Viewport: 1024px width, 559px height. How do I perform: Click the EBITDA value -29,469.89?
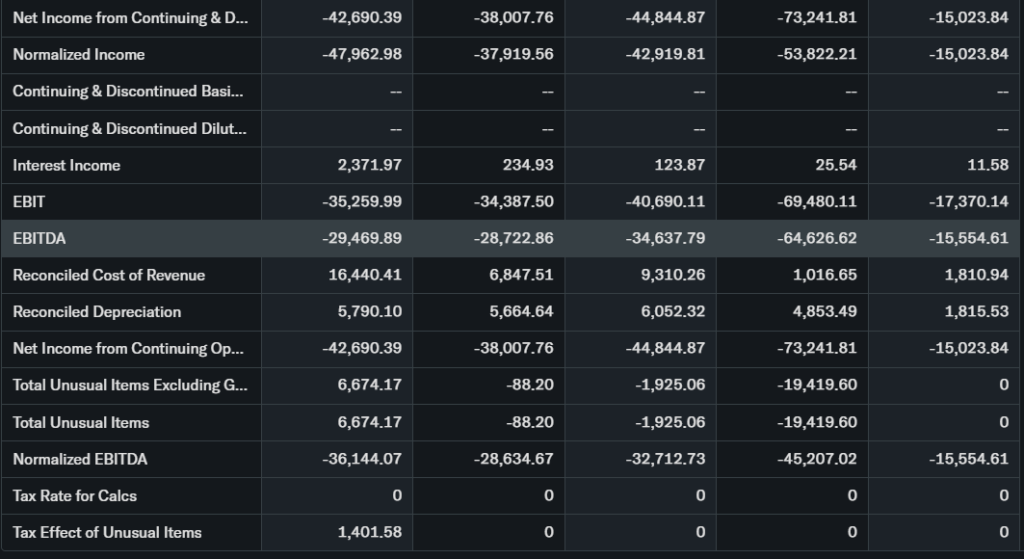(x=362, y=239)
